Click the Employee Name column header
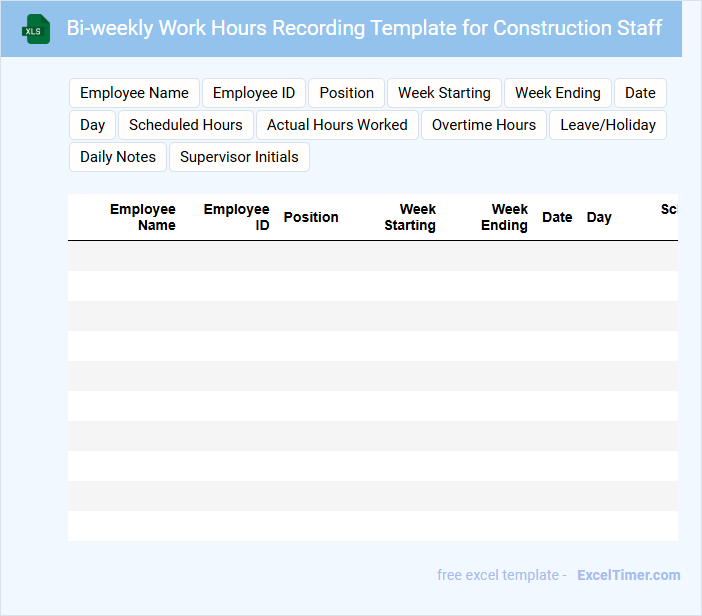 (x=143, y=217)
